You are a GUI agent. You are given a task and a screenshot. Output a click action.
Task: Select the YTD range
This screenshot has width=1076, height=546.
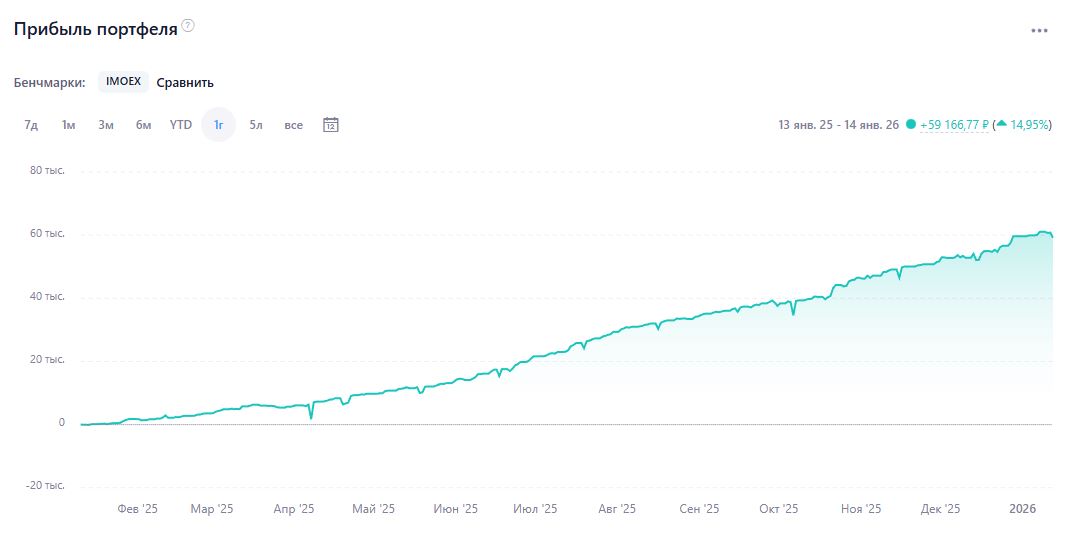coord(181,125)
